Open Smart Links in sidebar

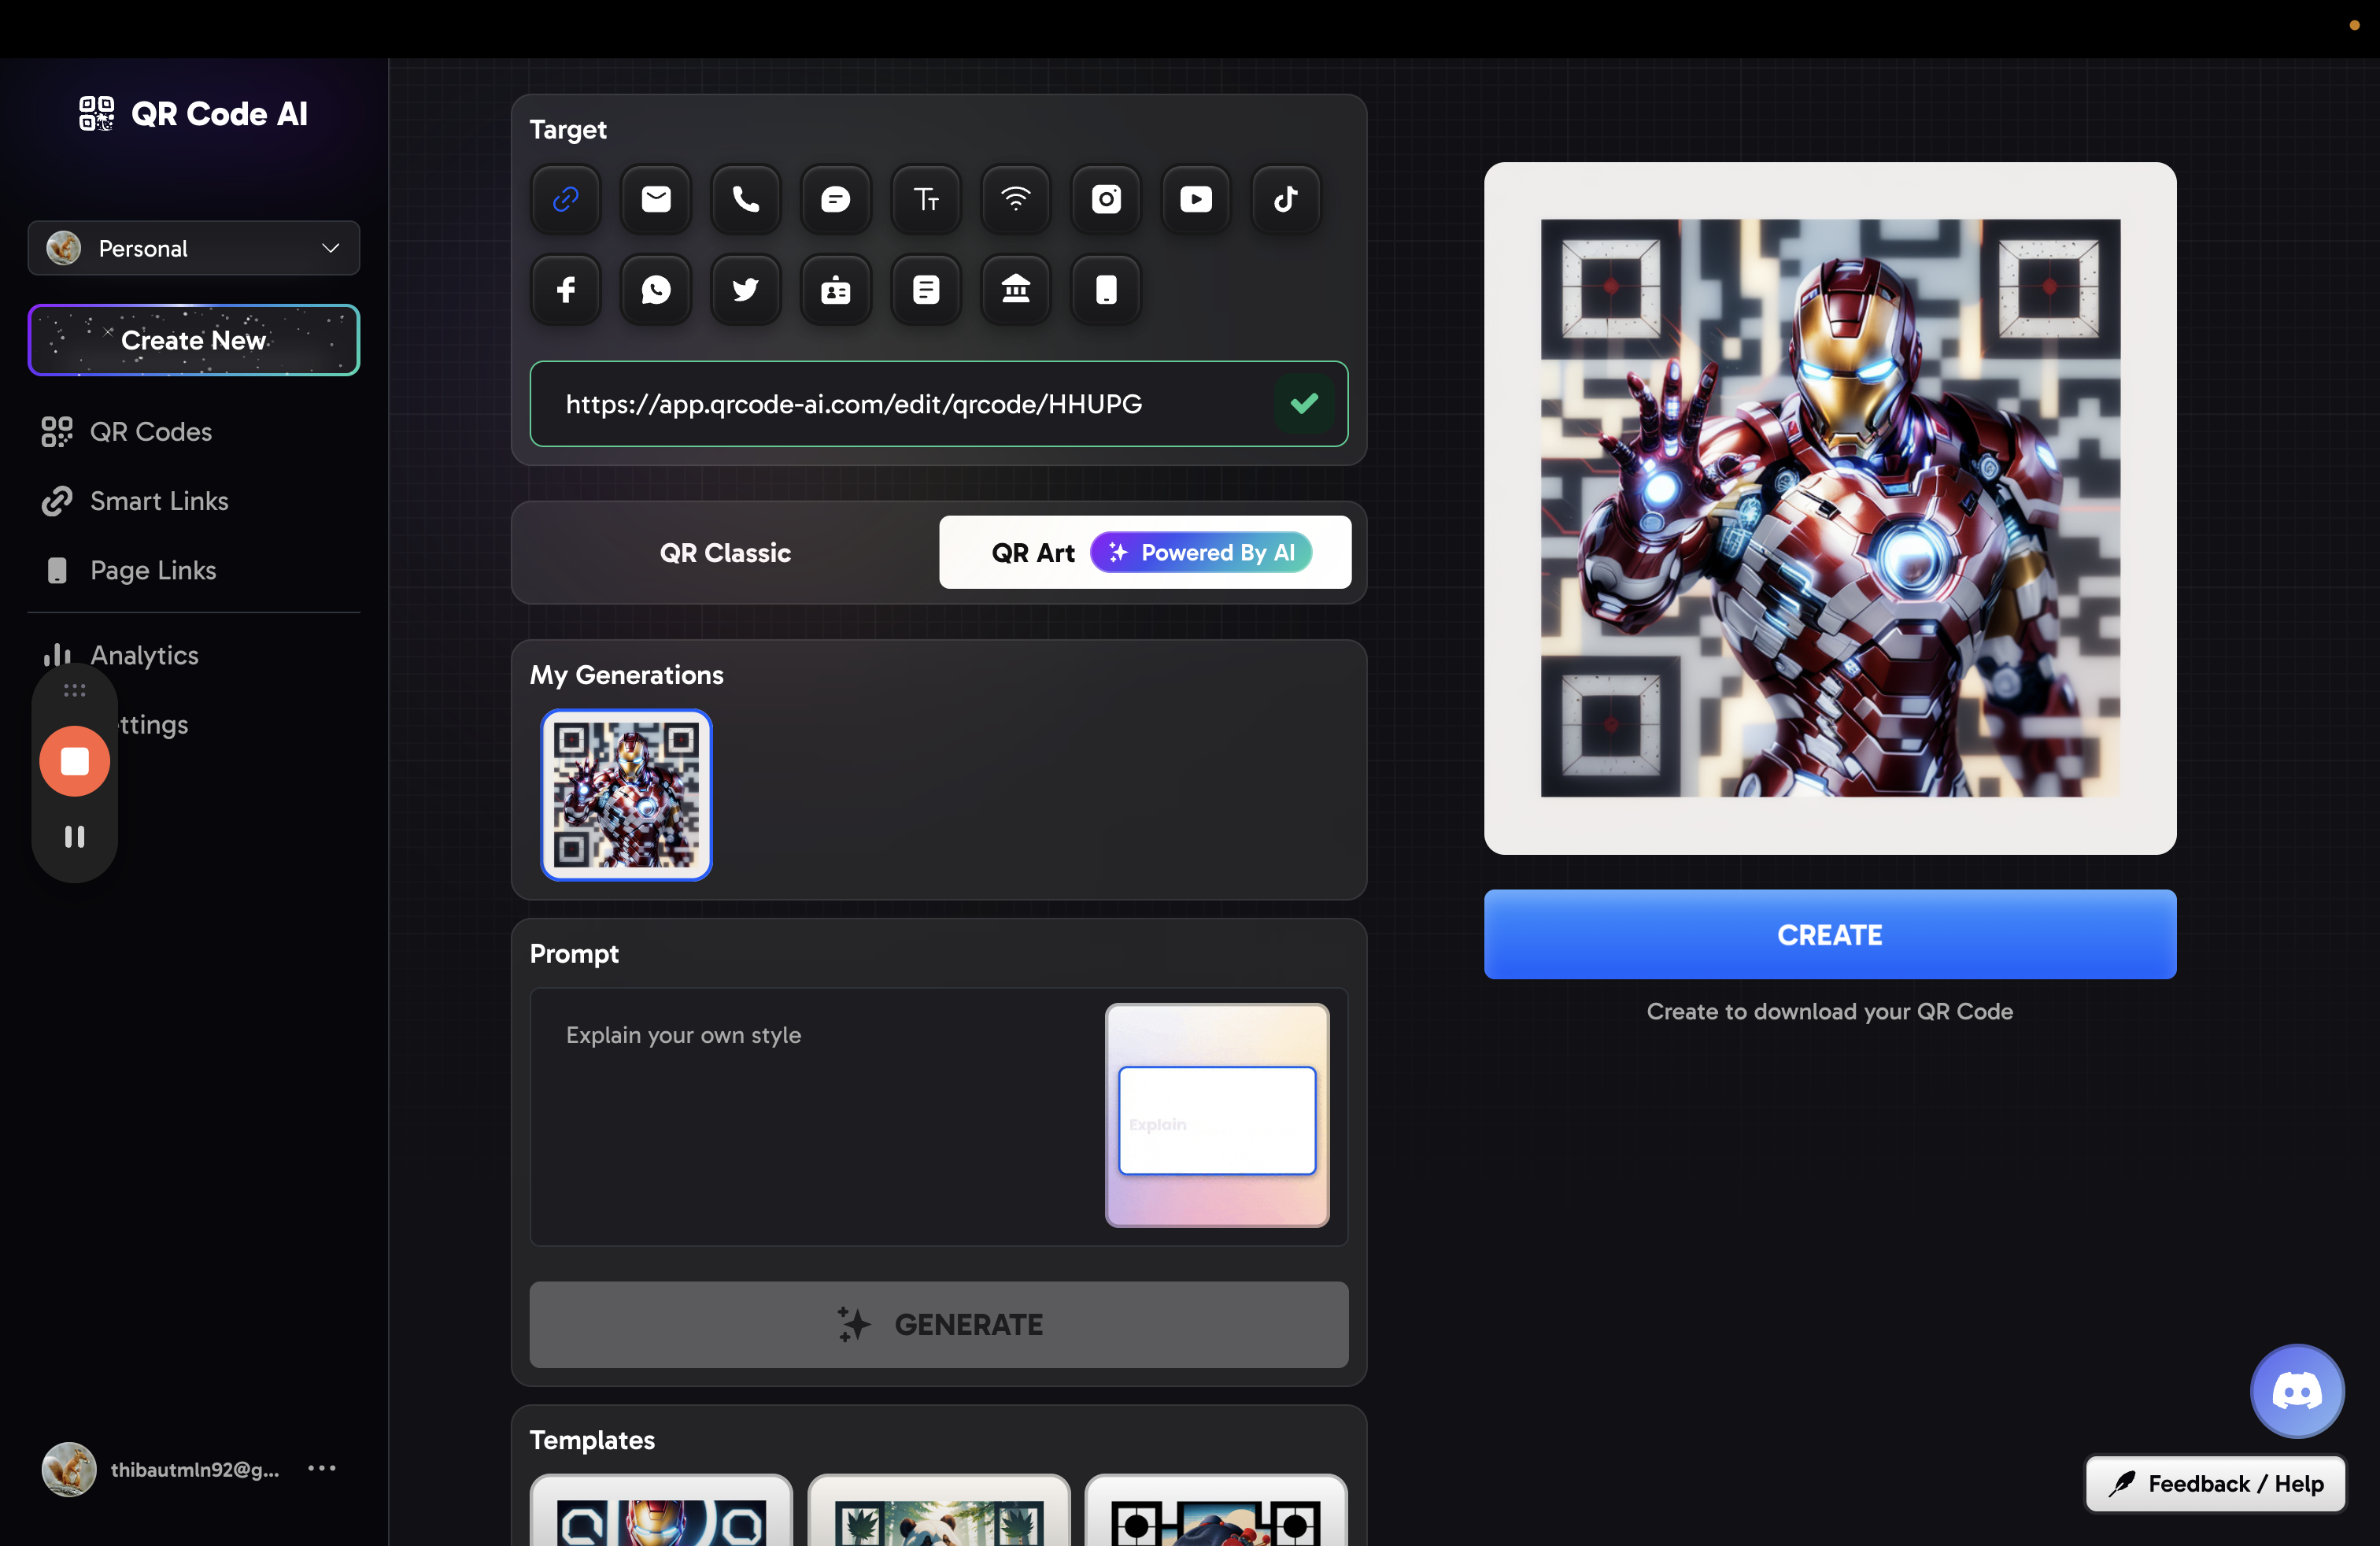[159, 501]
